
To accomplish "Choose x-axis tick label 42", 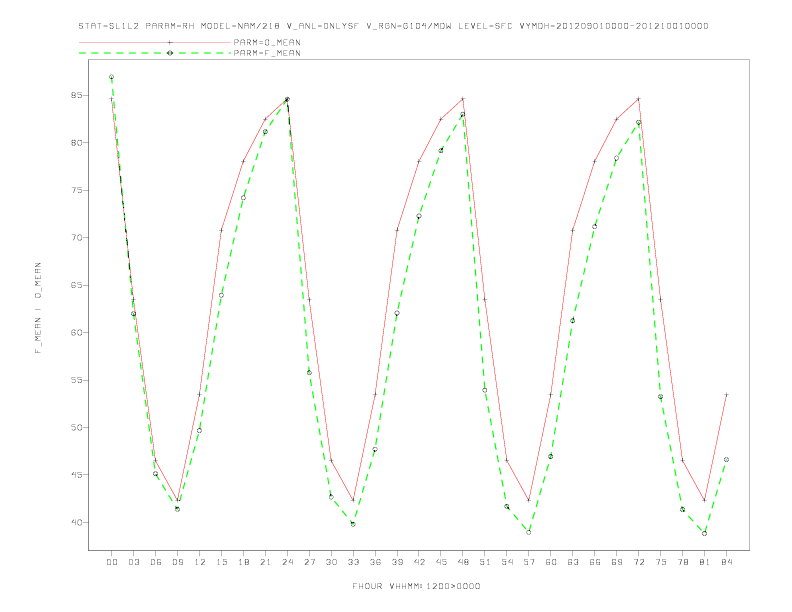I will pos(419,562).
